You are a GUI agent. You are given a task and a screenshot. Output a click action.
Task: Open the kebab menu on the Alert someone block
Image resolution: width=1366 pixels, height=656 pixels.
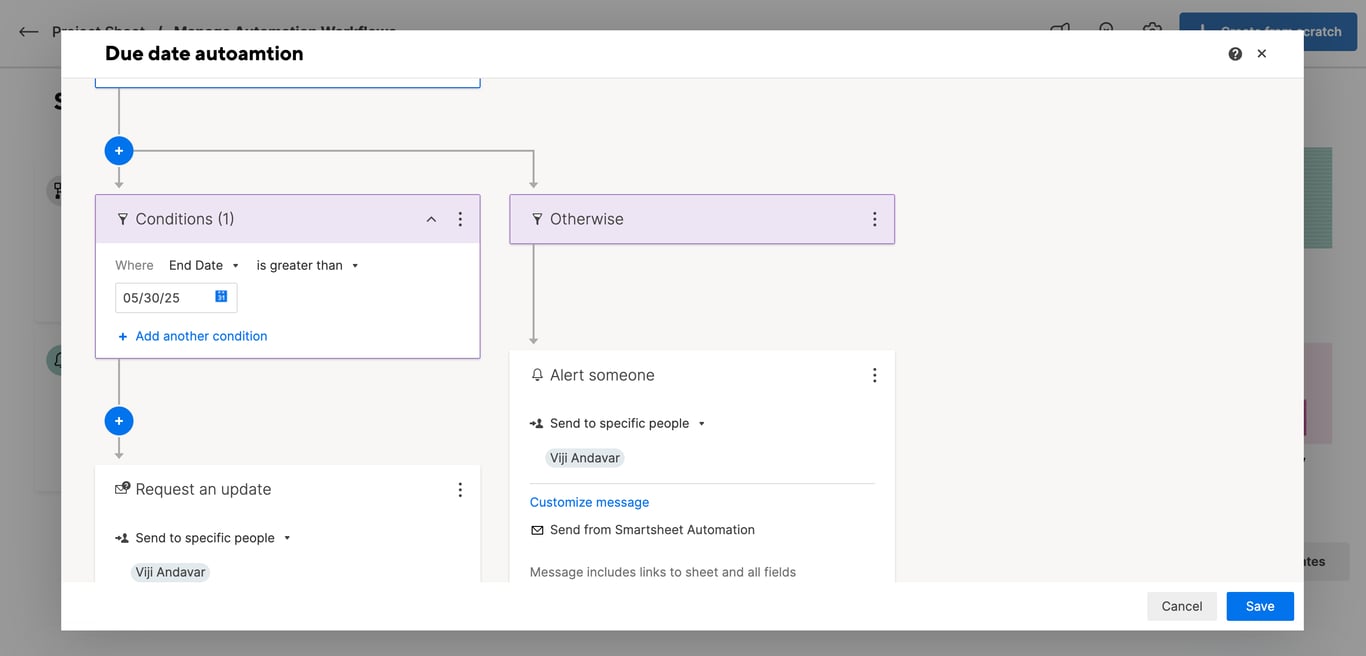pos(875,375)
